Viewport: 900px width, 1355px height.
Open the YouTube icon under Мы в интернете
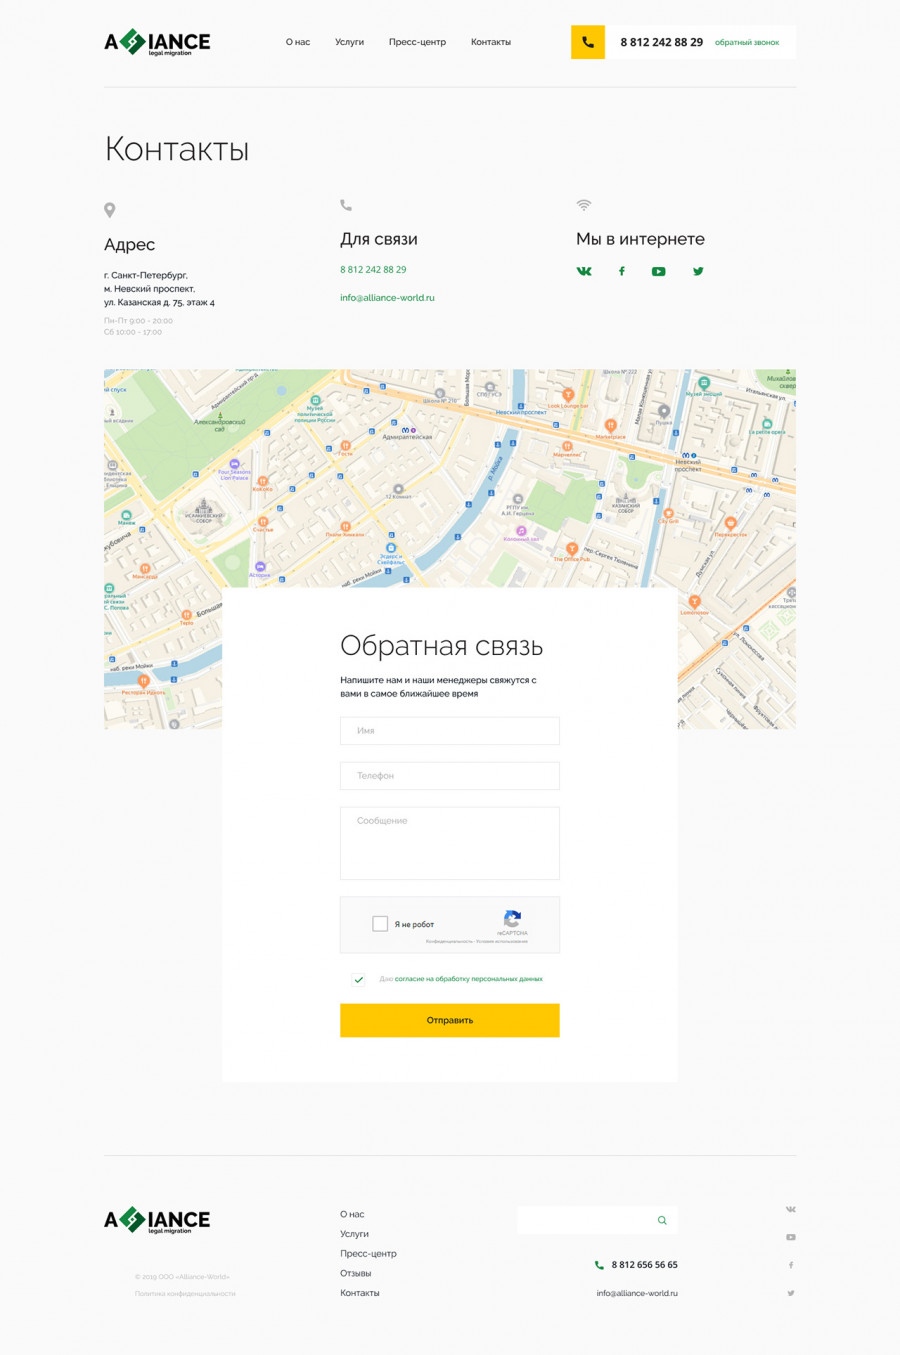click(x=658, y=271)
